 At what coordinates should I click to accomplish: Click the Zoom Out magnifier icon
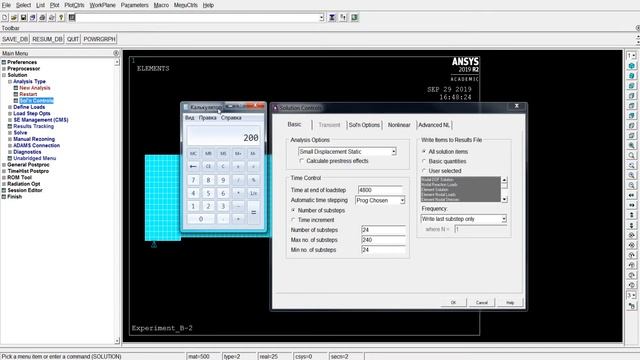click(631, 185)
